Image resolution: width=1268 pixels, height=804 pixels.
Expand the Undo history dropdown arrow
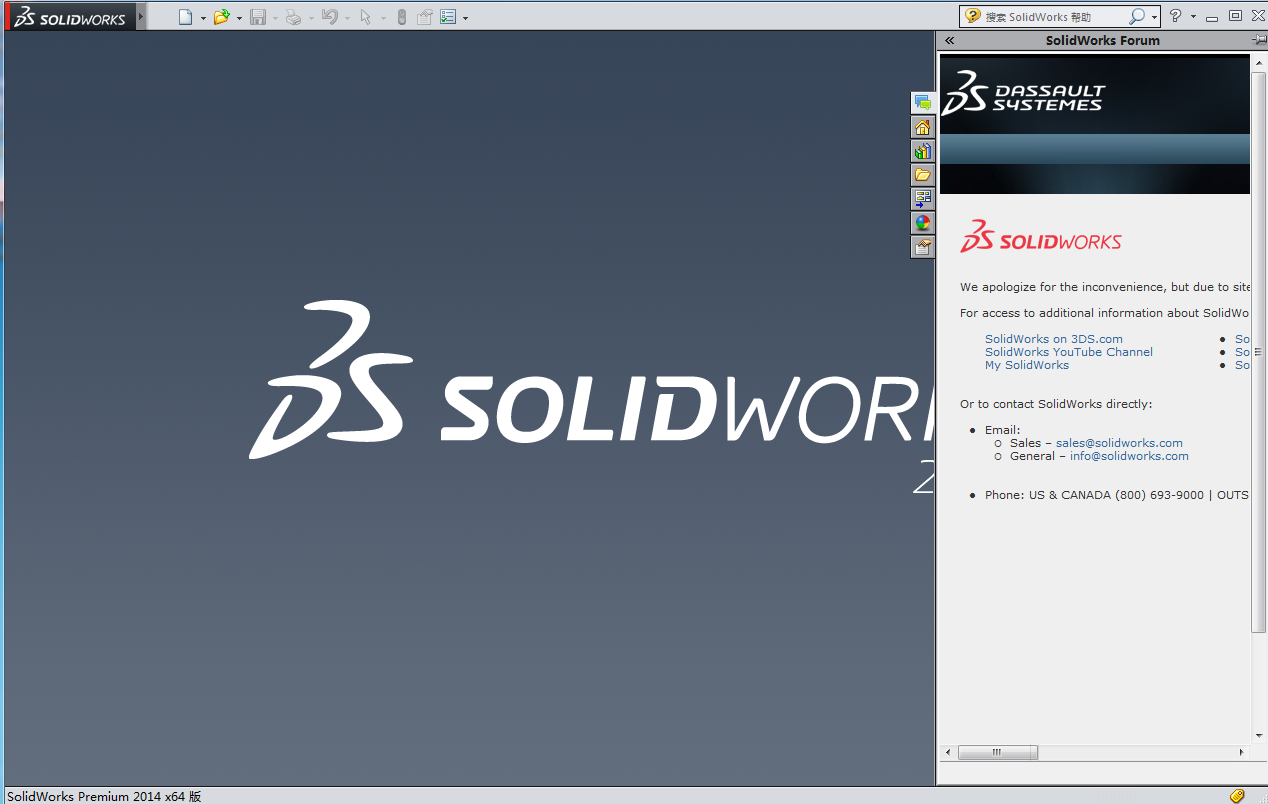pos(347,18)
